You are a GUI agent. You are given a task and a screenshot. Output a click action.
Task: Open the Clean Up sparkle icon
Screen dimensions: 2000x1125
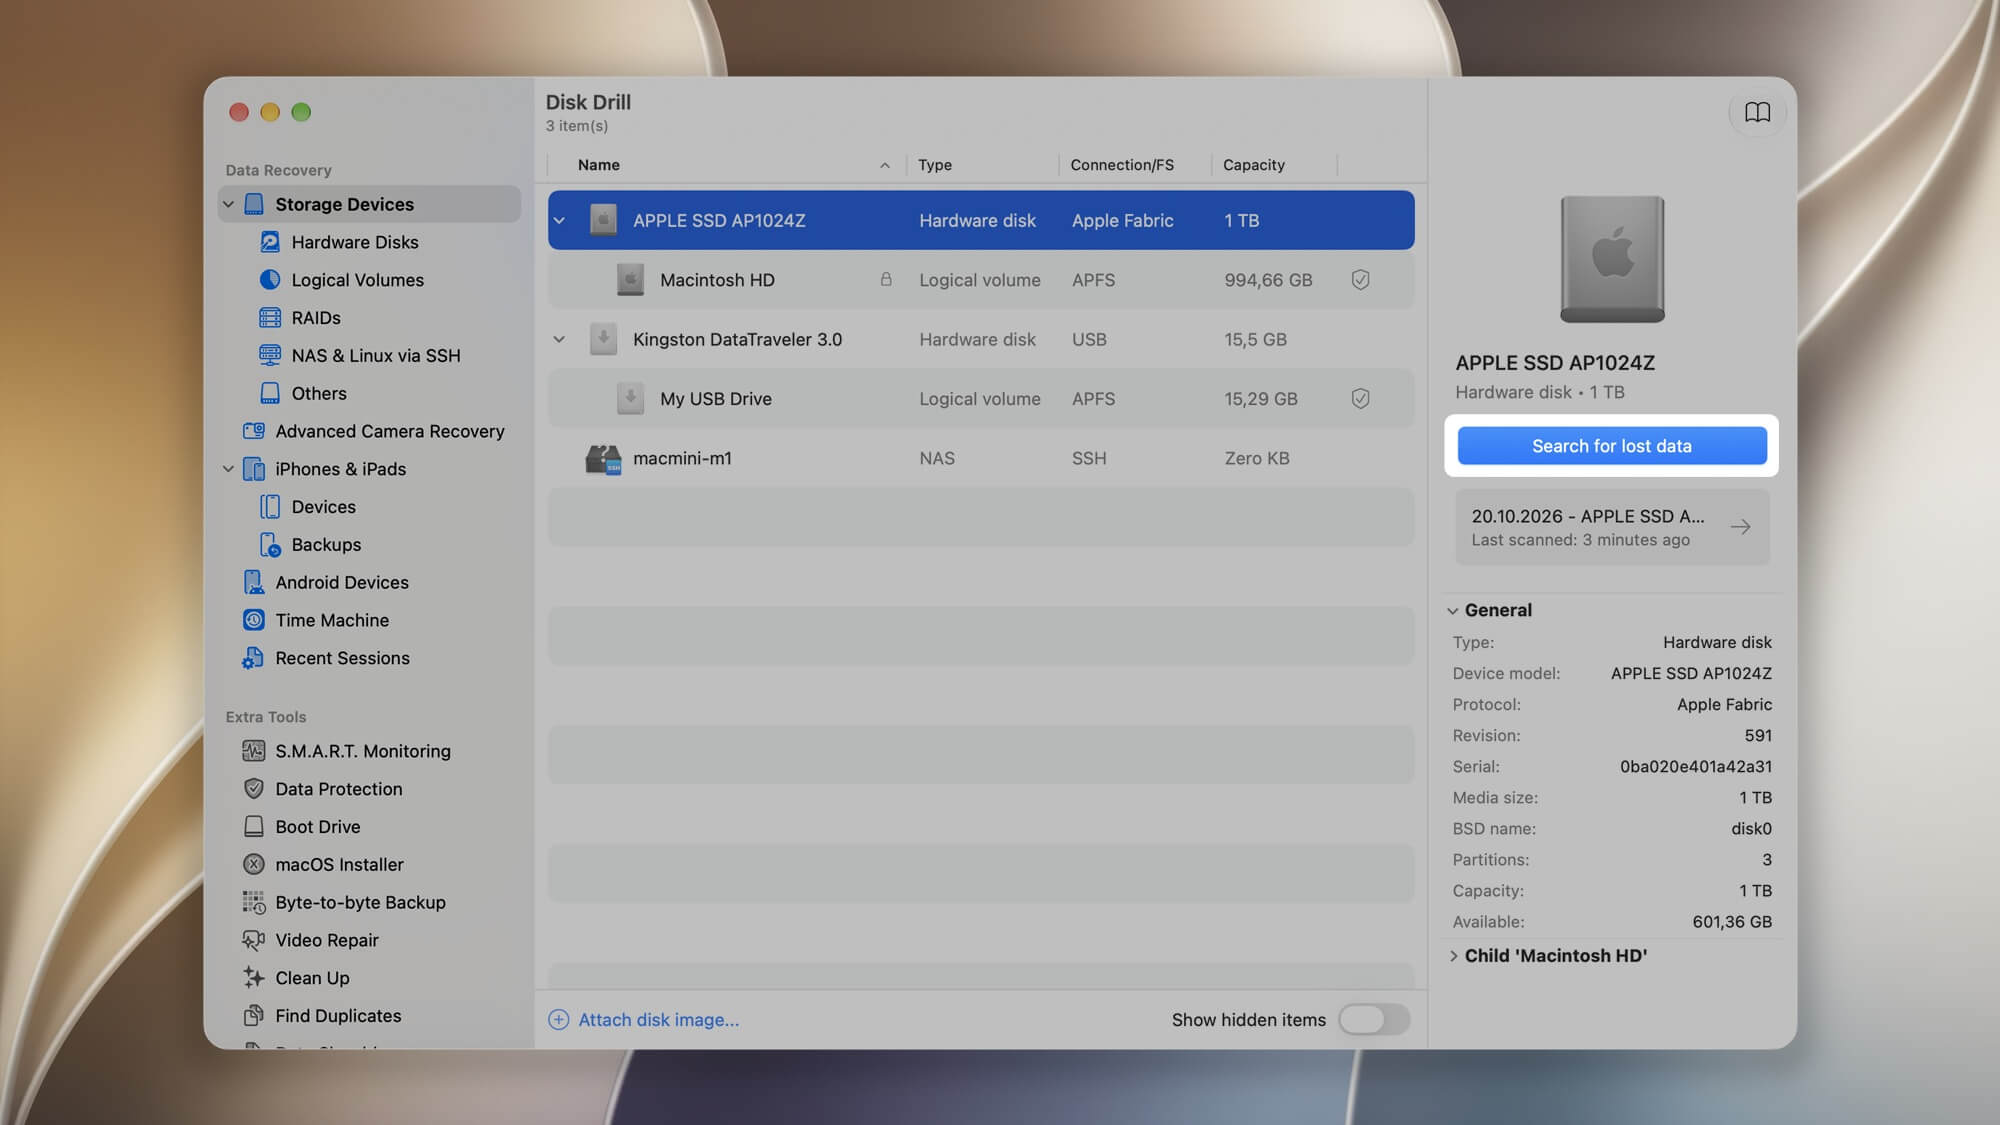click(254, 978)
